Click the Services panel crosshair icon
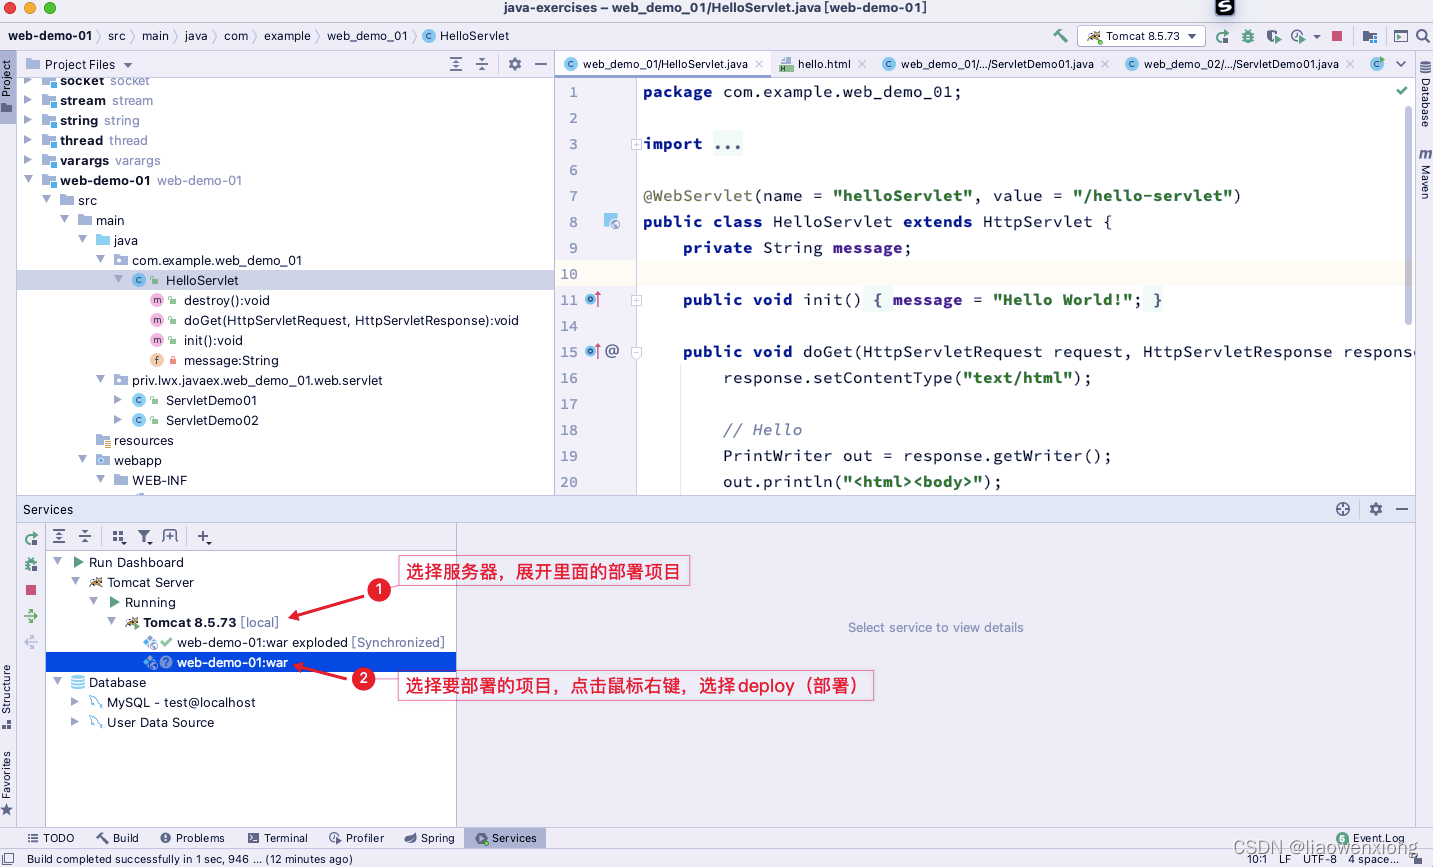 point(1343,509)
